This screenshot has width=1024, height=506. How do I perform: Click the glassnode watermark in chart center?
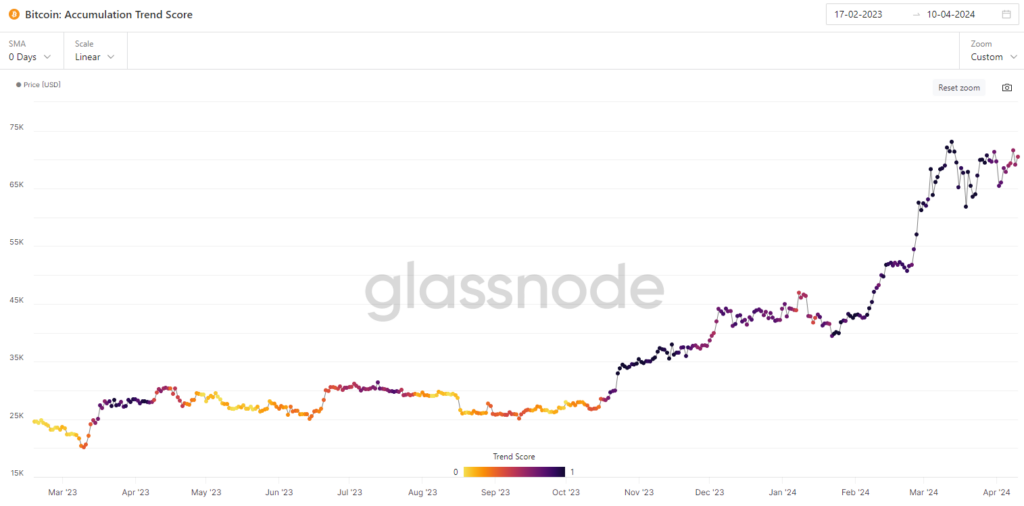pos(513,291)
